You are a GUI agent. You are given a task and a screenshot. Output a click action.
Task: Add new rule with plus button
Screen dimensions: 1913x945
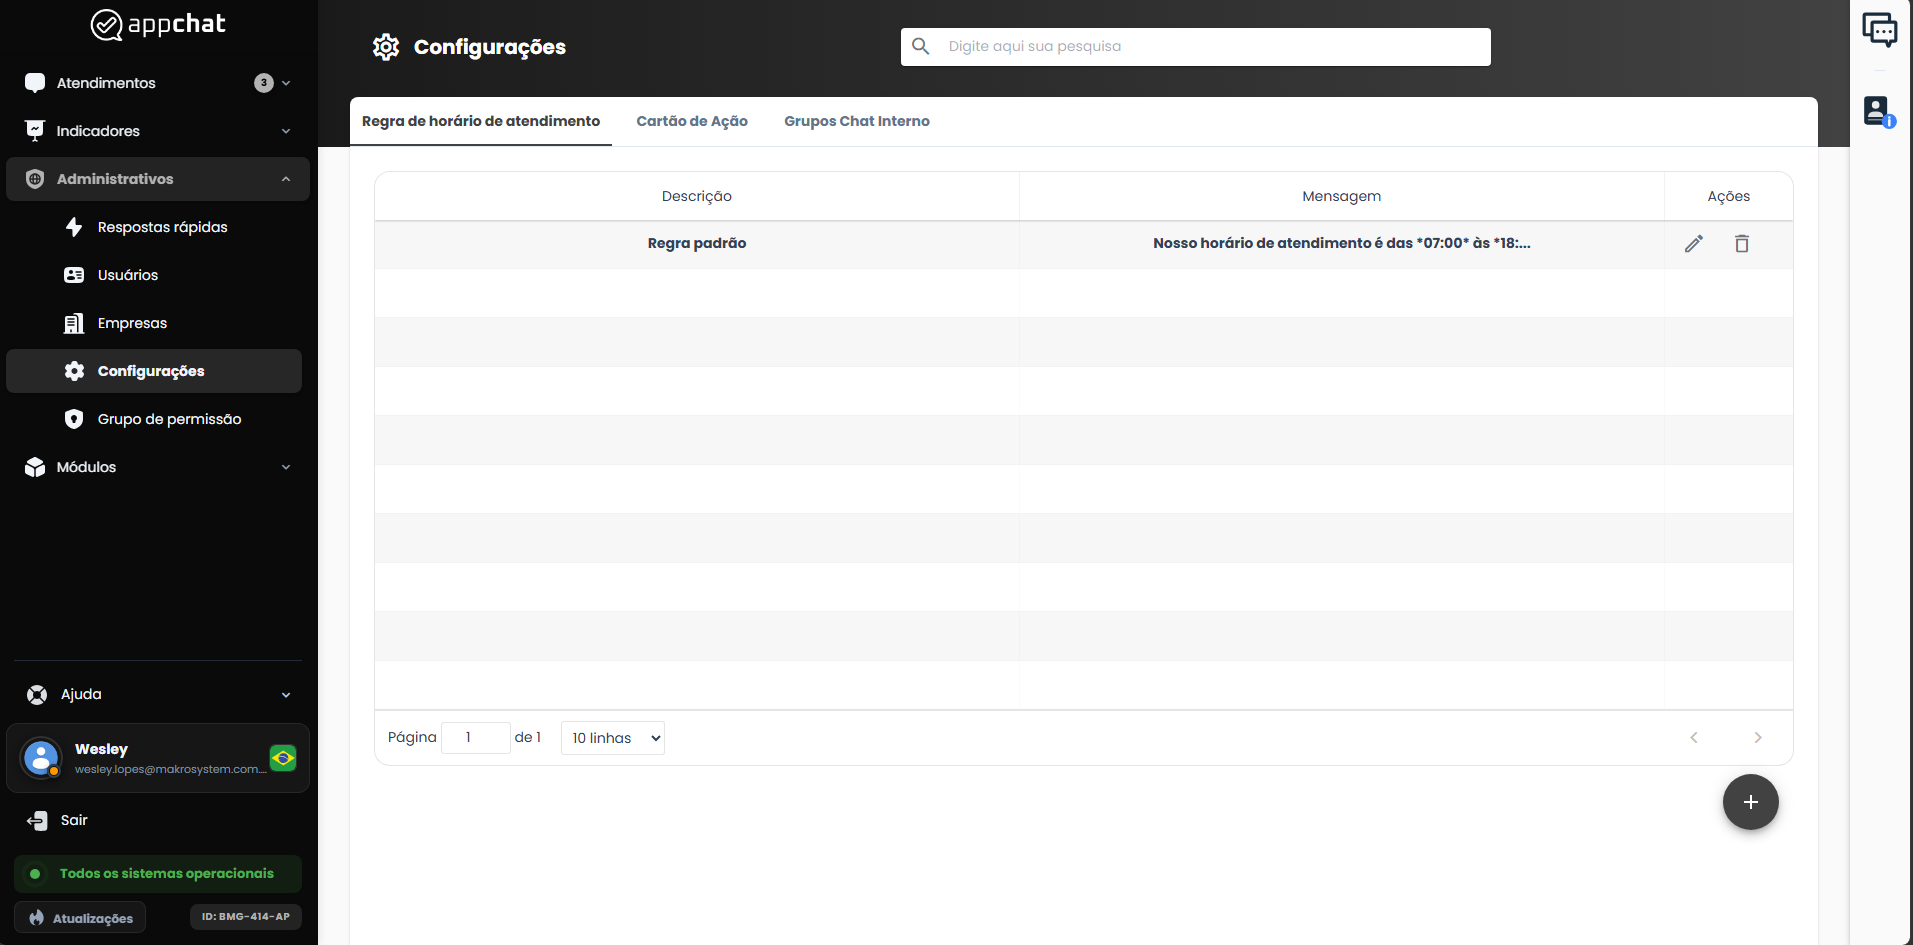coord(1751,802)
